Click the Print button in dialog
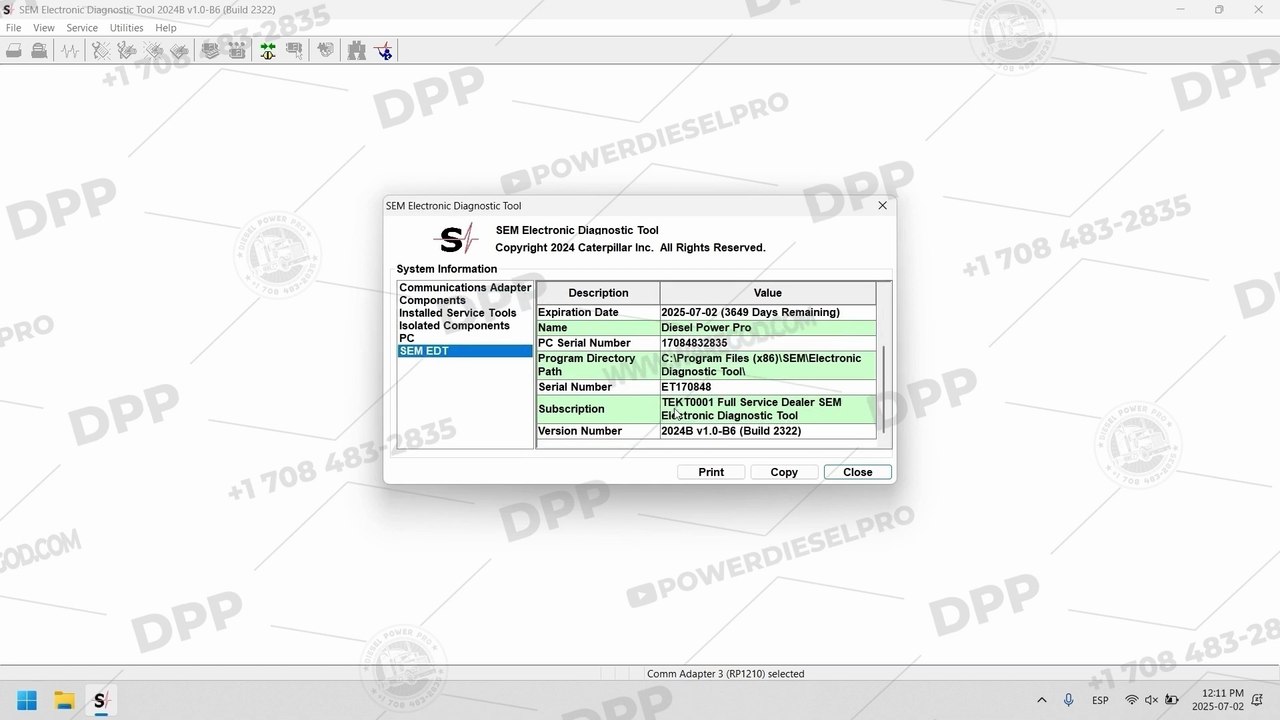The image size is (1280, 720). [711, 472]
